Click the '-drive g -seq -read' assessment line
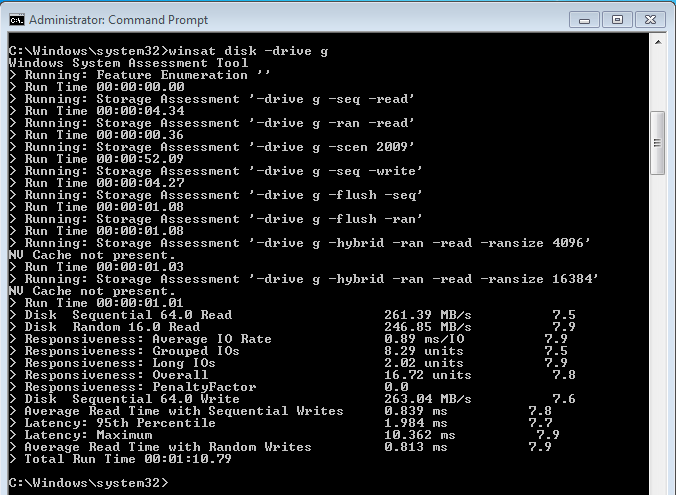Viewport: 676px width, 495px height. pyautogui.click(x=211, y=99)
